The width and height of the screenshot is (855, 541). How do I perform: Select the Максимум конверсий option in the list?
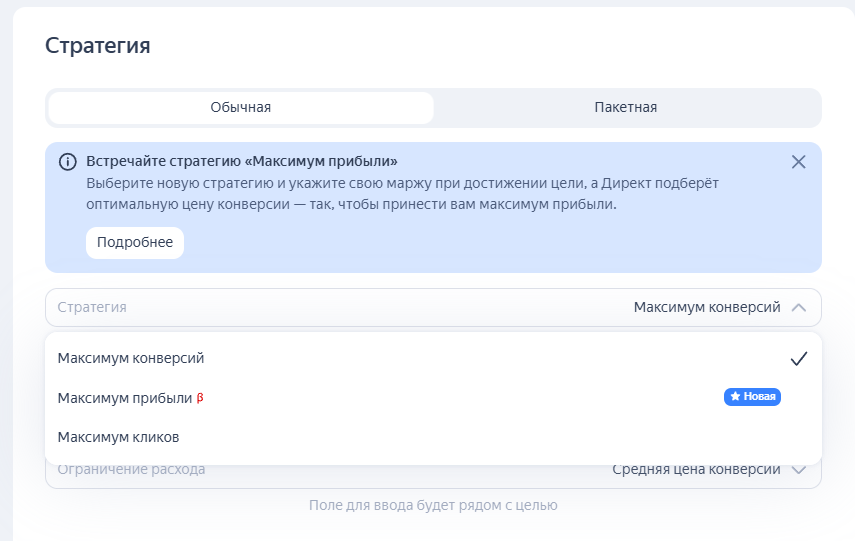(131, 358)
